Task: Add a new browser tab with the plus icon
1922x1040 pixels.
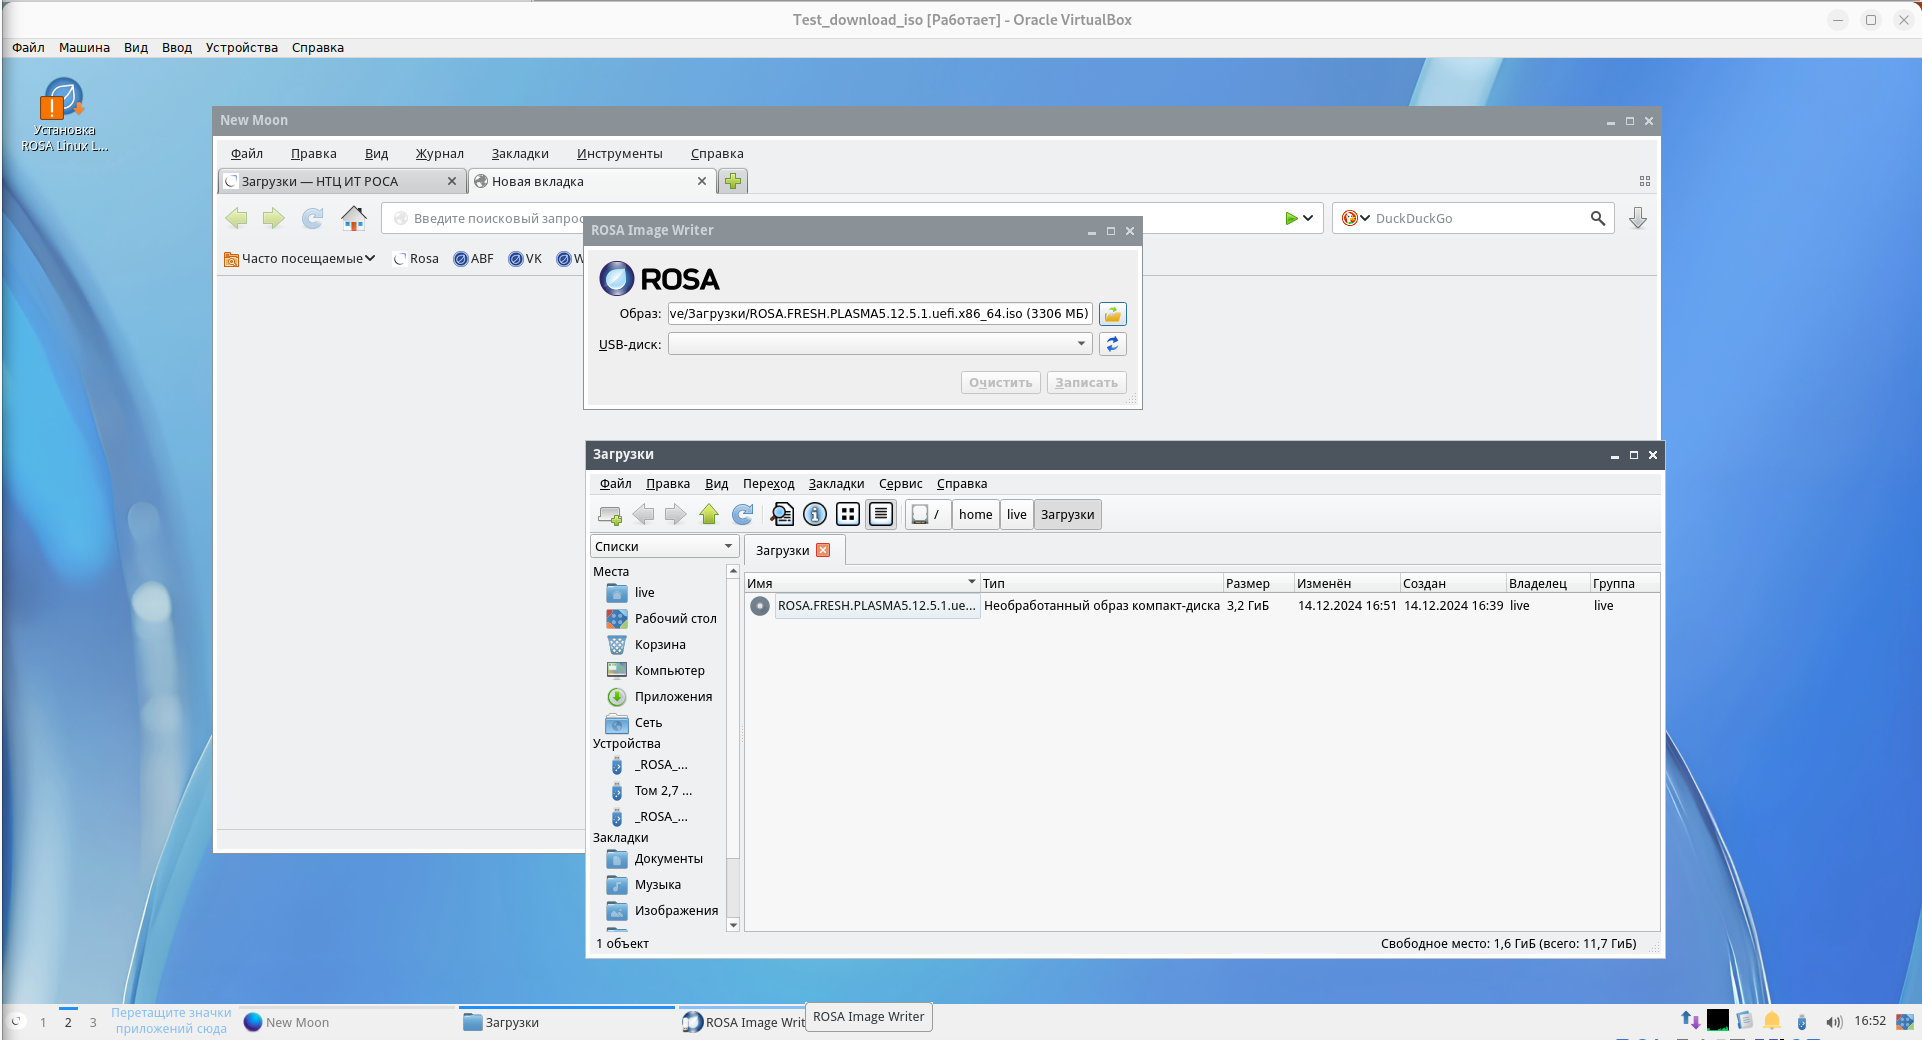Action: [x=733, y=181]
